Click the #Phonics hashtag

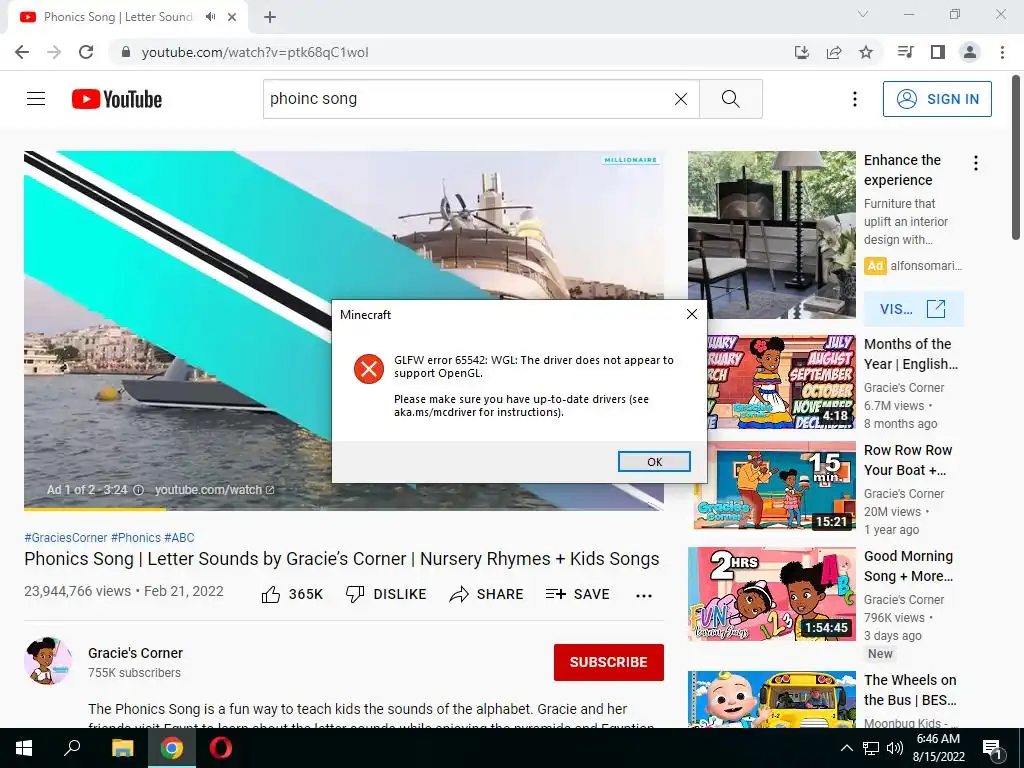[x=135, y=537]
